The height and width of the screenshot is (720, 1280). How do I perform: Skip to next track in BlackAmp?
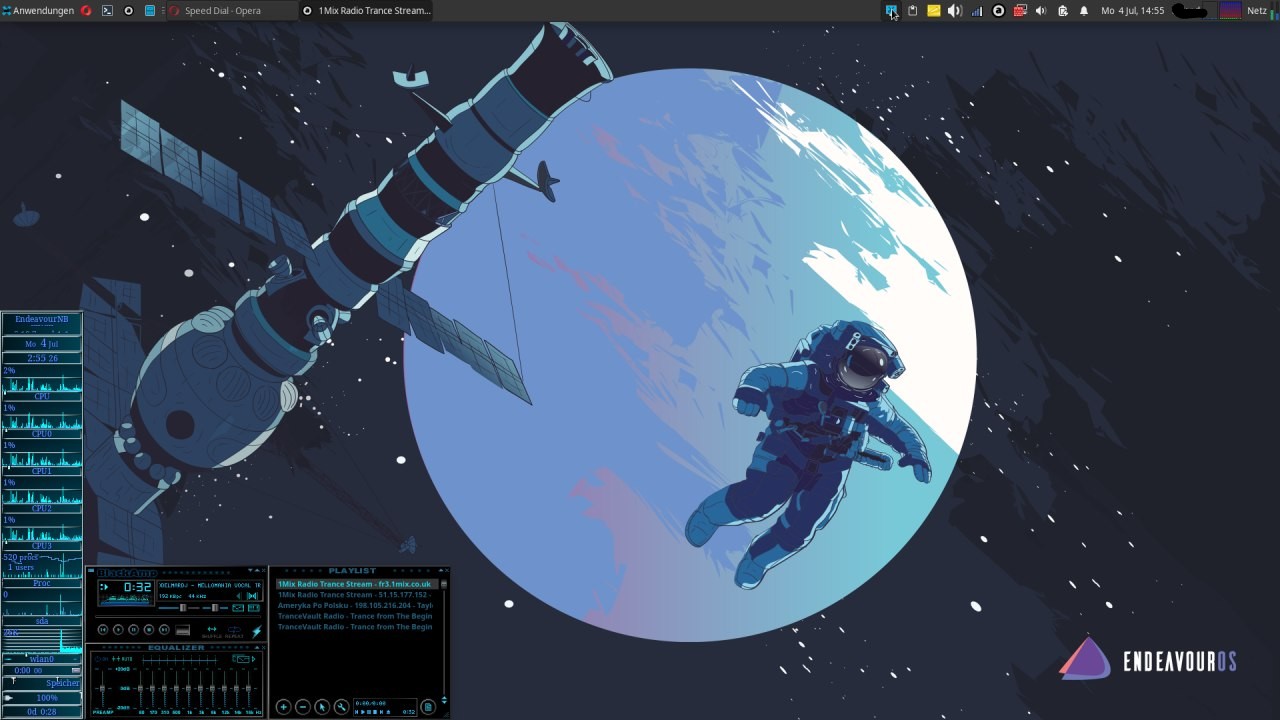coord(164,630)
